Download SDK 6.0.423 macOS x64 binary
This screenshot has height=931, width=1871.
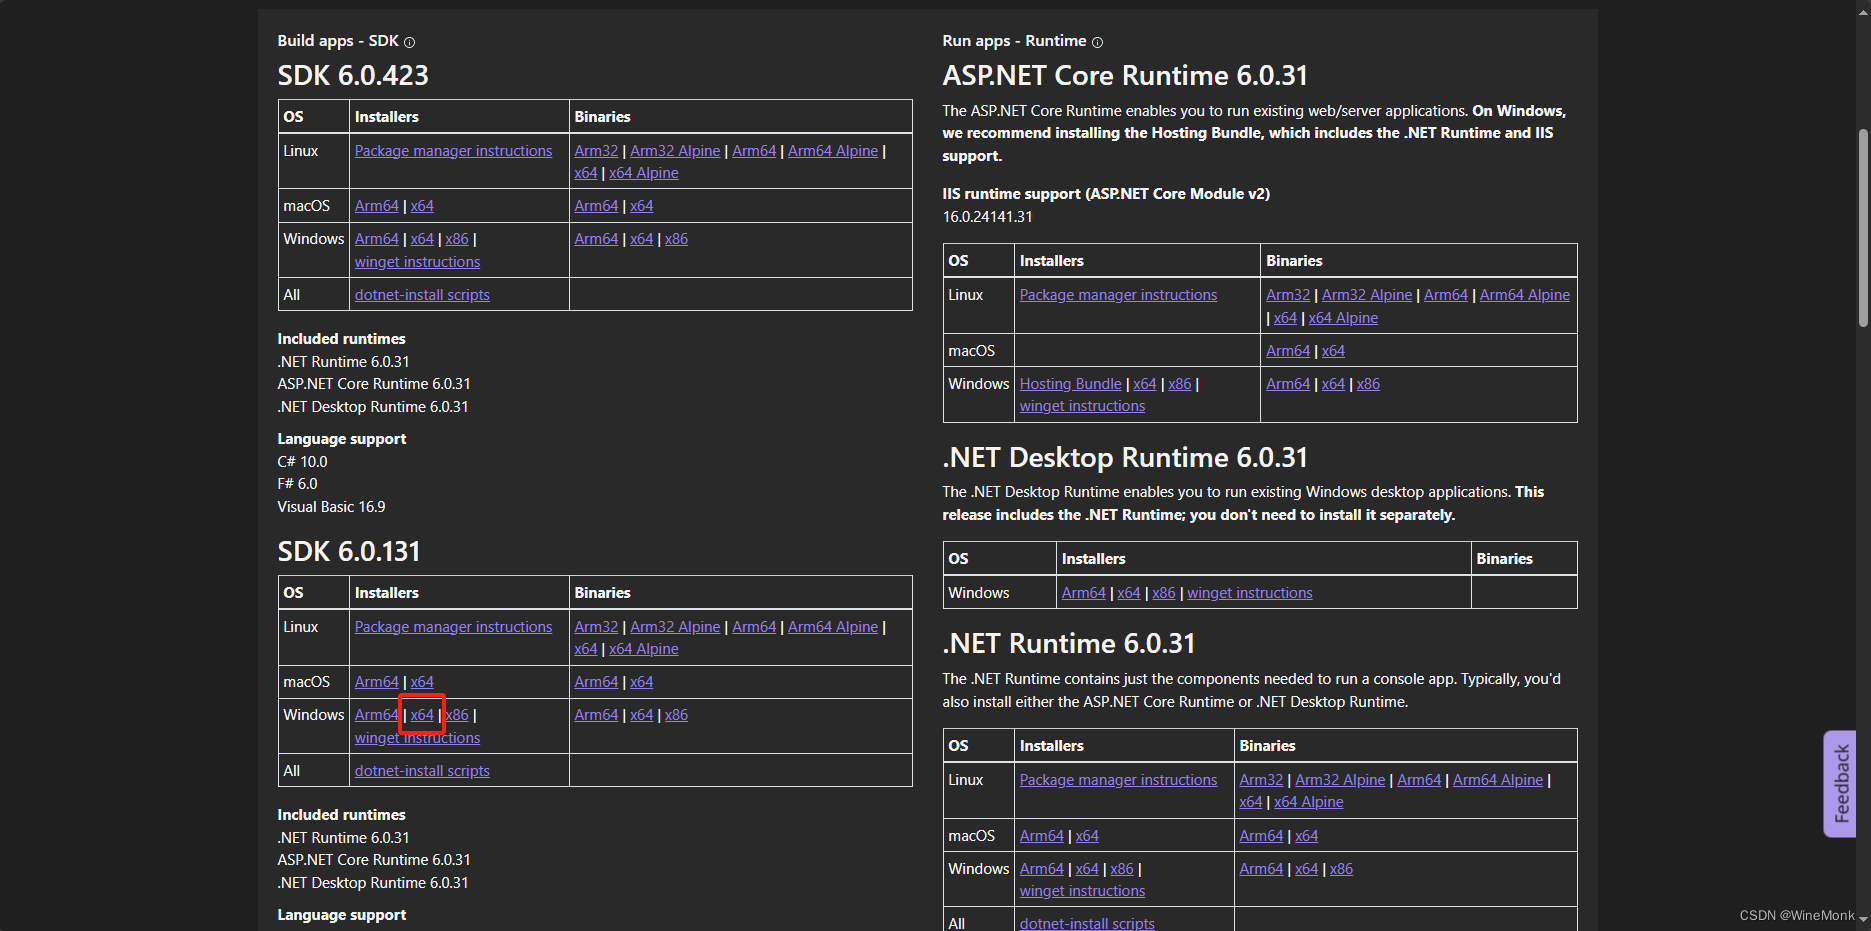(x=642, y=206)
